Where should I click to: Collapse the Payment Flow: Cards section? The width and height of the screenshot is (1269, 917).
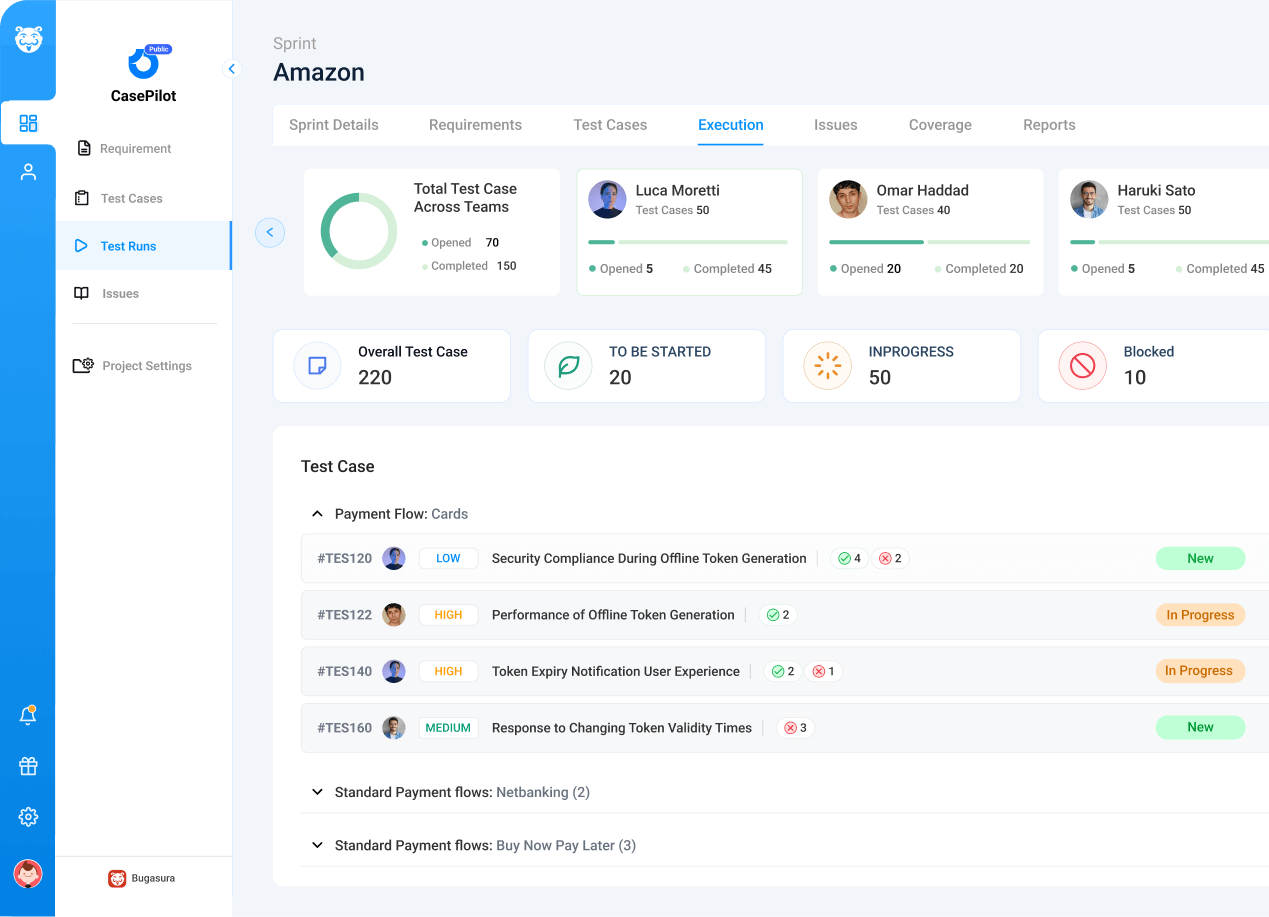pos(317,514)
